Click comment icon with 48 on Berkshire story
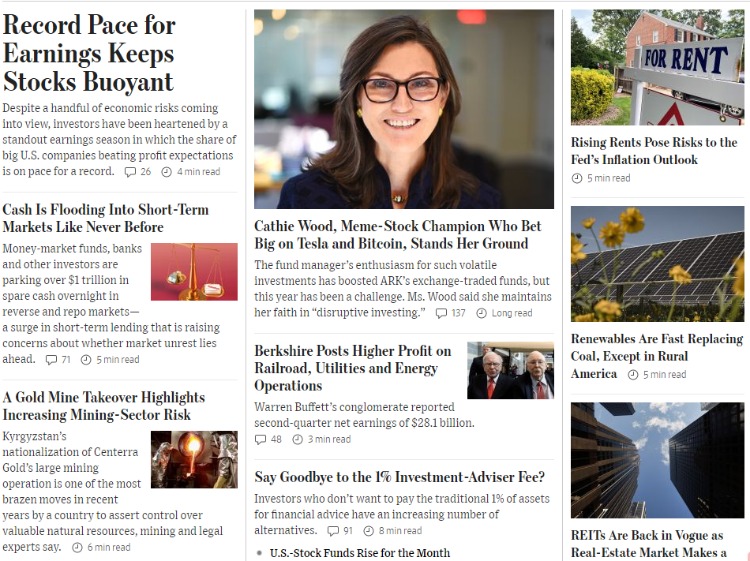 (x=260, y=439)
